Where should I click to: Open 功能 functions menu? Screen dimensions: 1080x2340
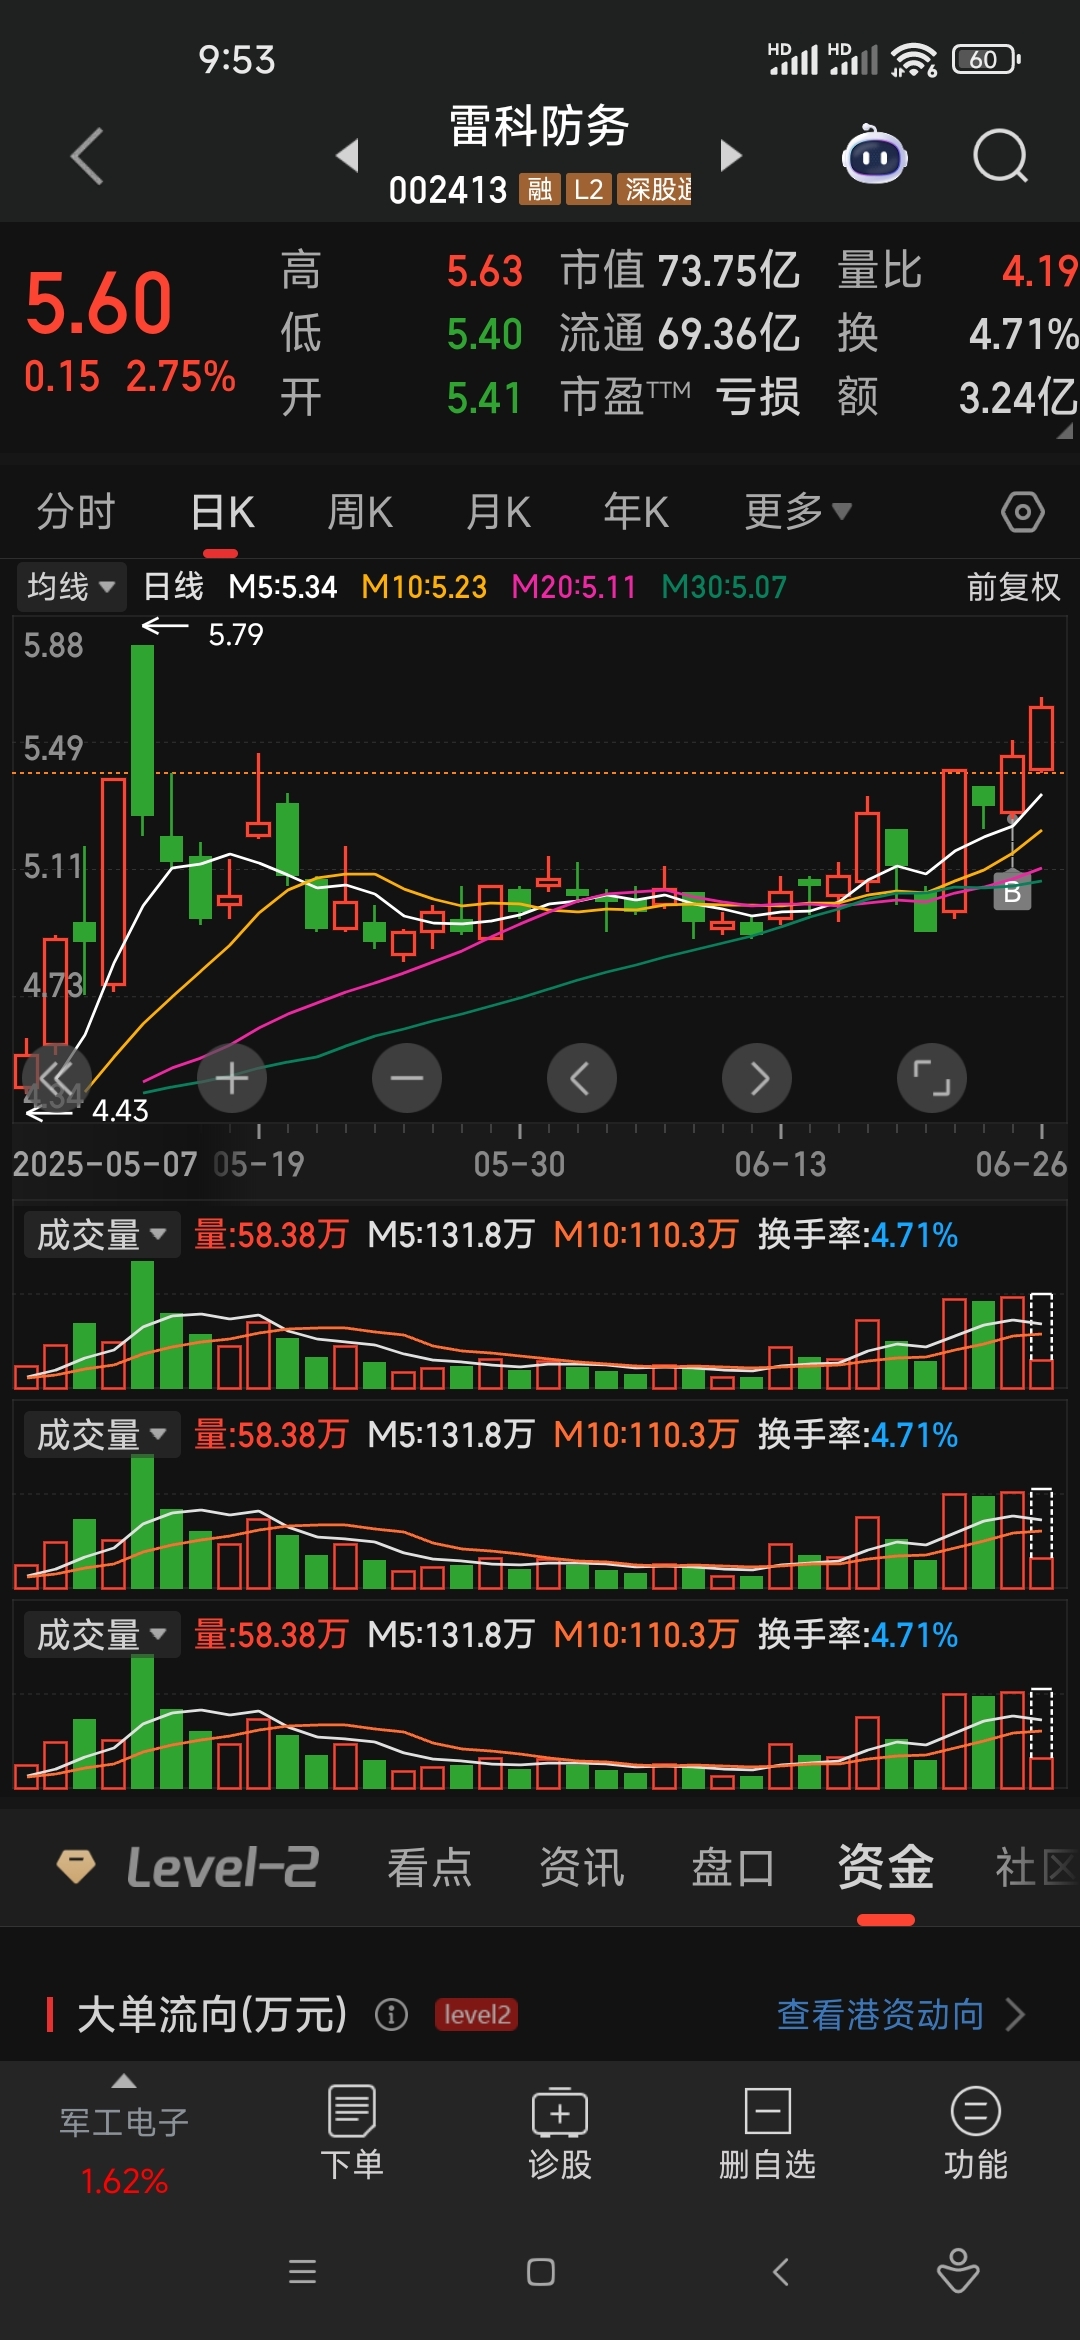(x=976, y=2133)
